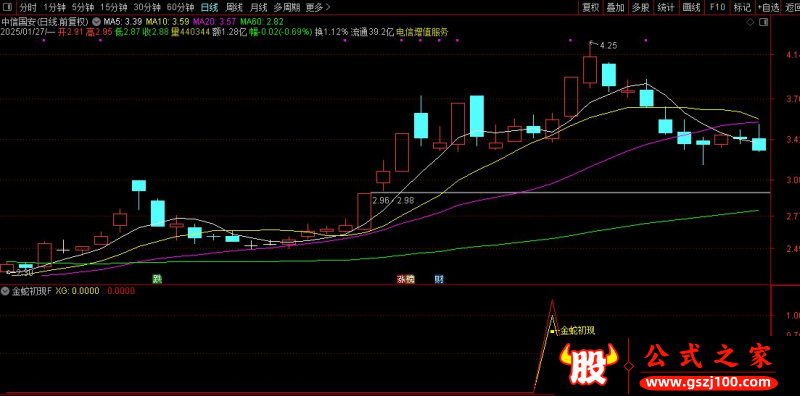The image size is (800, 396).
Task: Expand the 金蛇初现F indicator dropdown arrow
Action: [6, 291]
